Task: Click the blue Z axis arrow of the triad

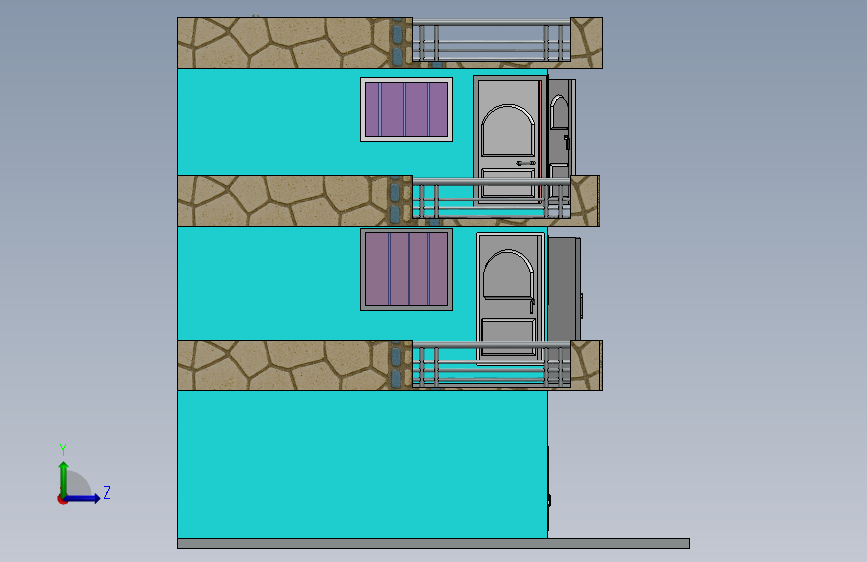Action: click(83, 498)
